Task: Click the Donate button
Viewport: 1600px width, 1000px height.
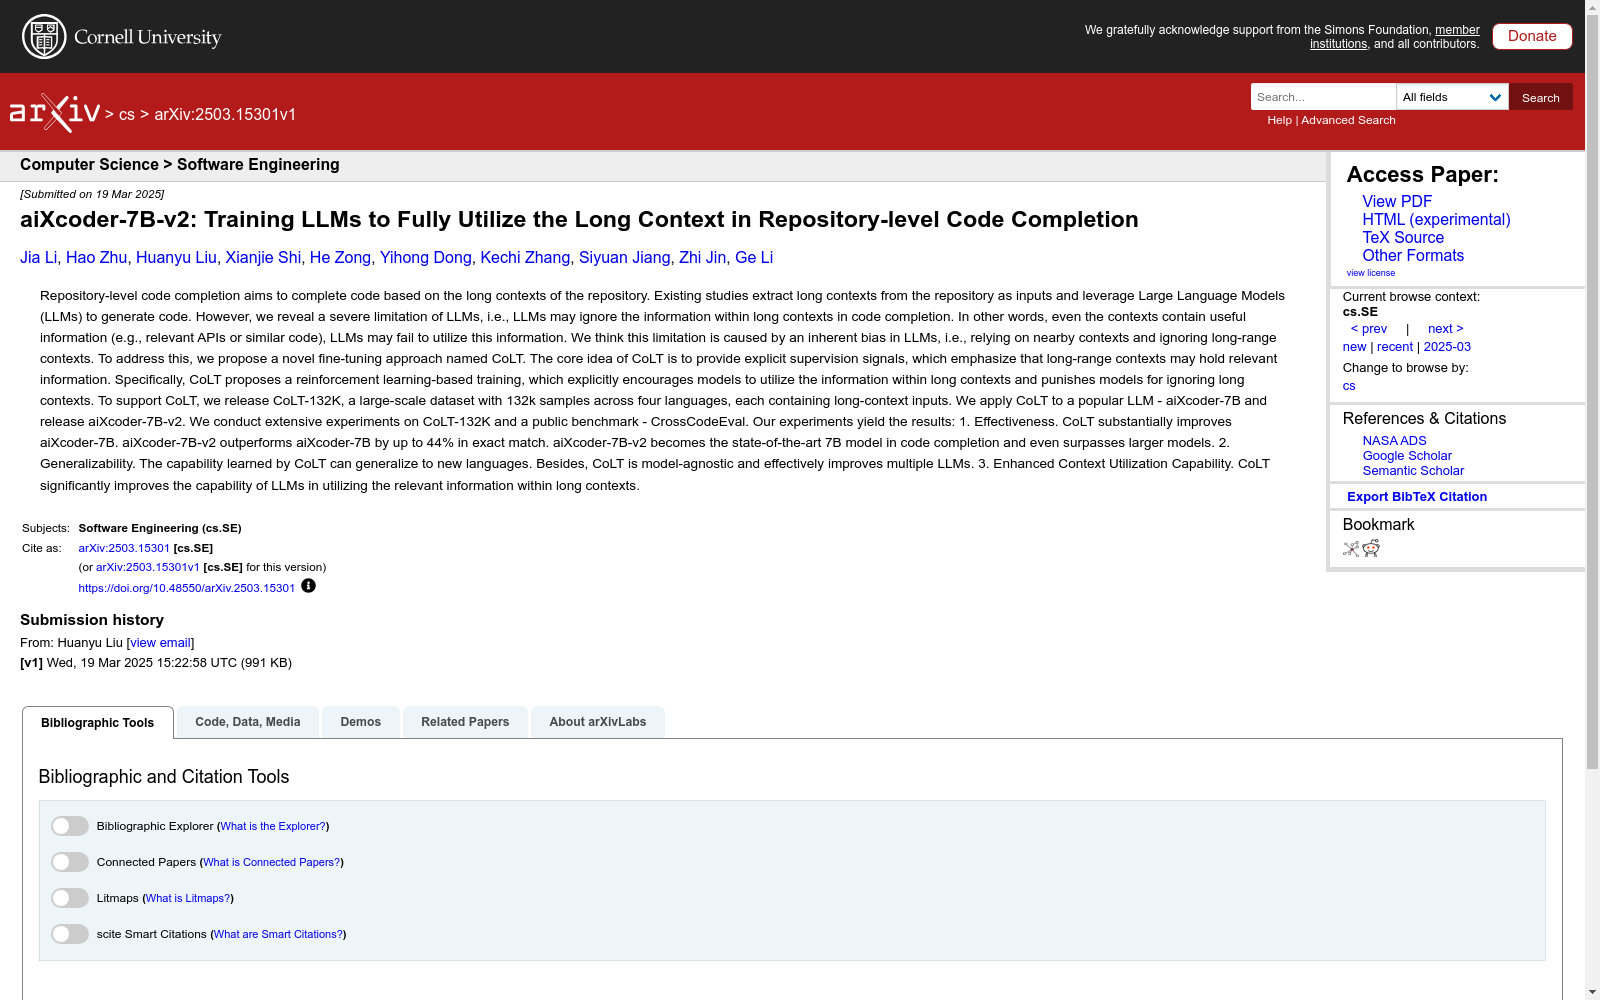Action: (1532, 36)
